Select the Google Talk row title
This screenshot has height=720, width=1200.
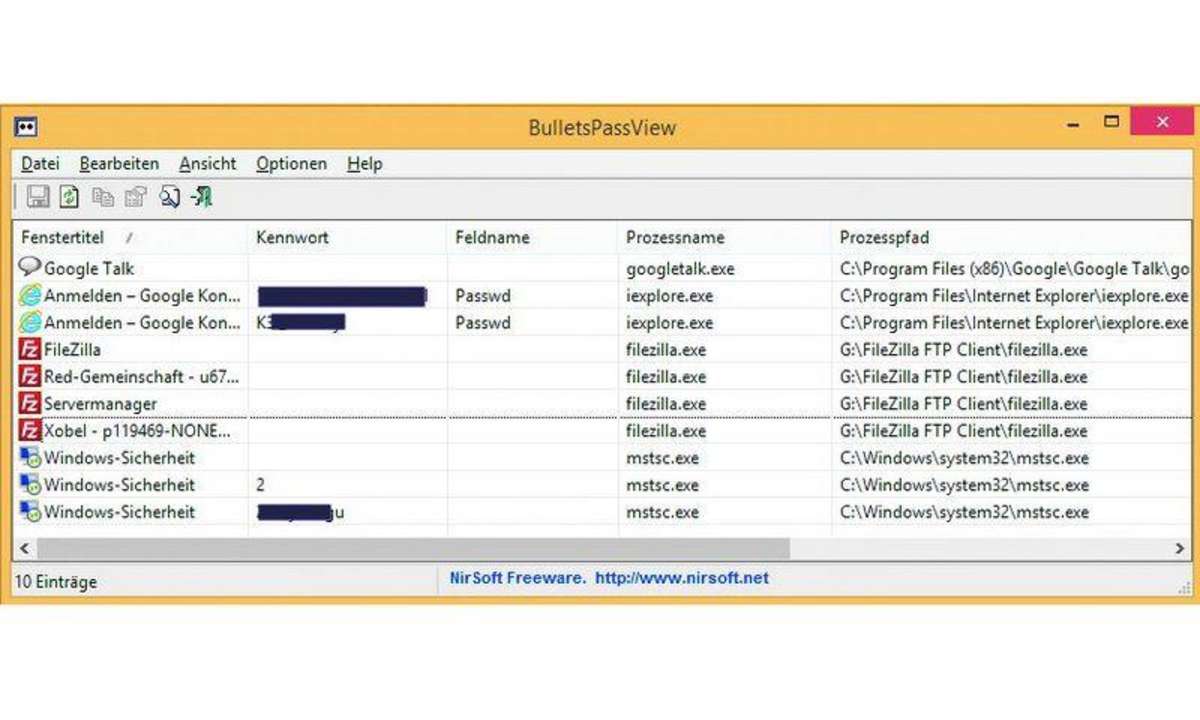[x=89, y=268]
